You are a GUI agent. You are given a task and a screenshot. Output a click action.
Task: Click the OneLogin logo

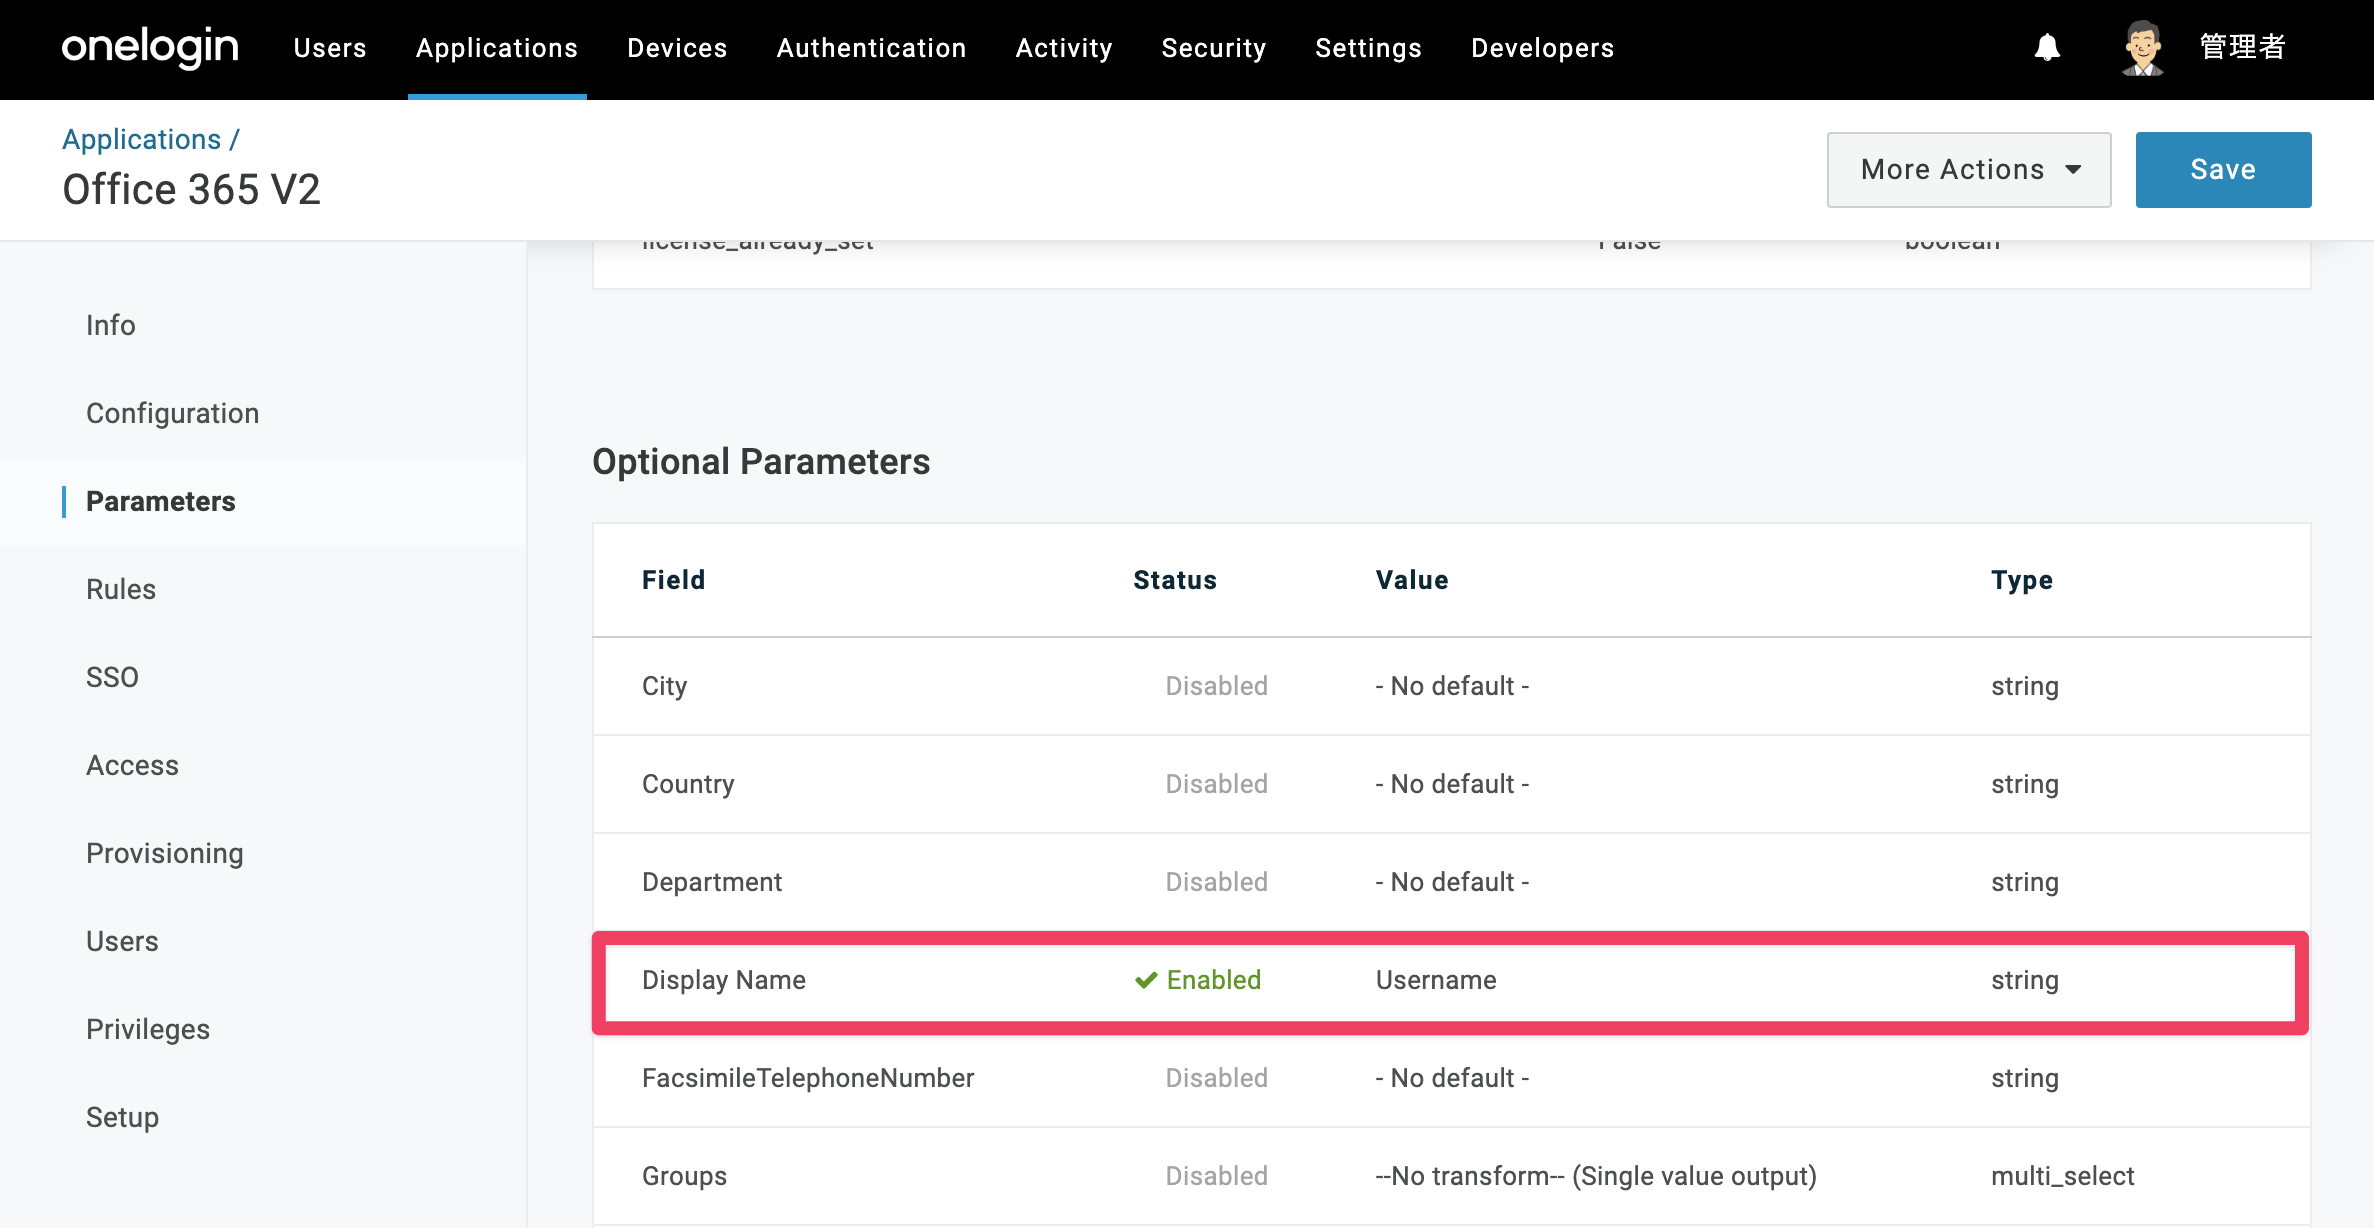click(150, 48)
